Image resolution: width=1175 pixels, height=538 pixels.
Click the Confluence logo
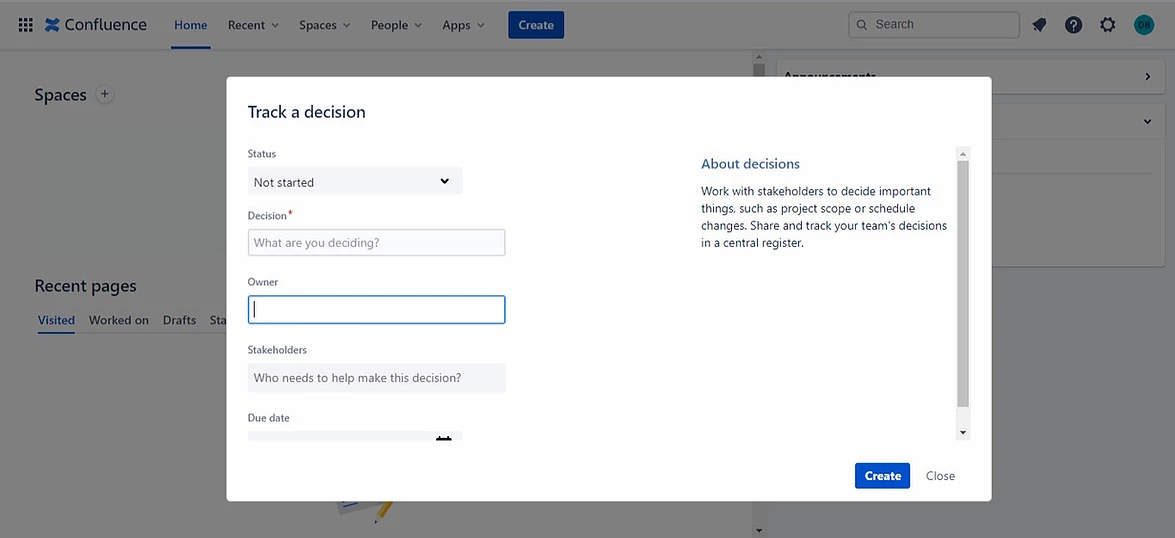pyautogui.click(x=96, y=25)
